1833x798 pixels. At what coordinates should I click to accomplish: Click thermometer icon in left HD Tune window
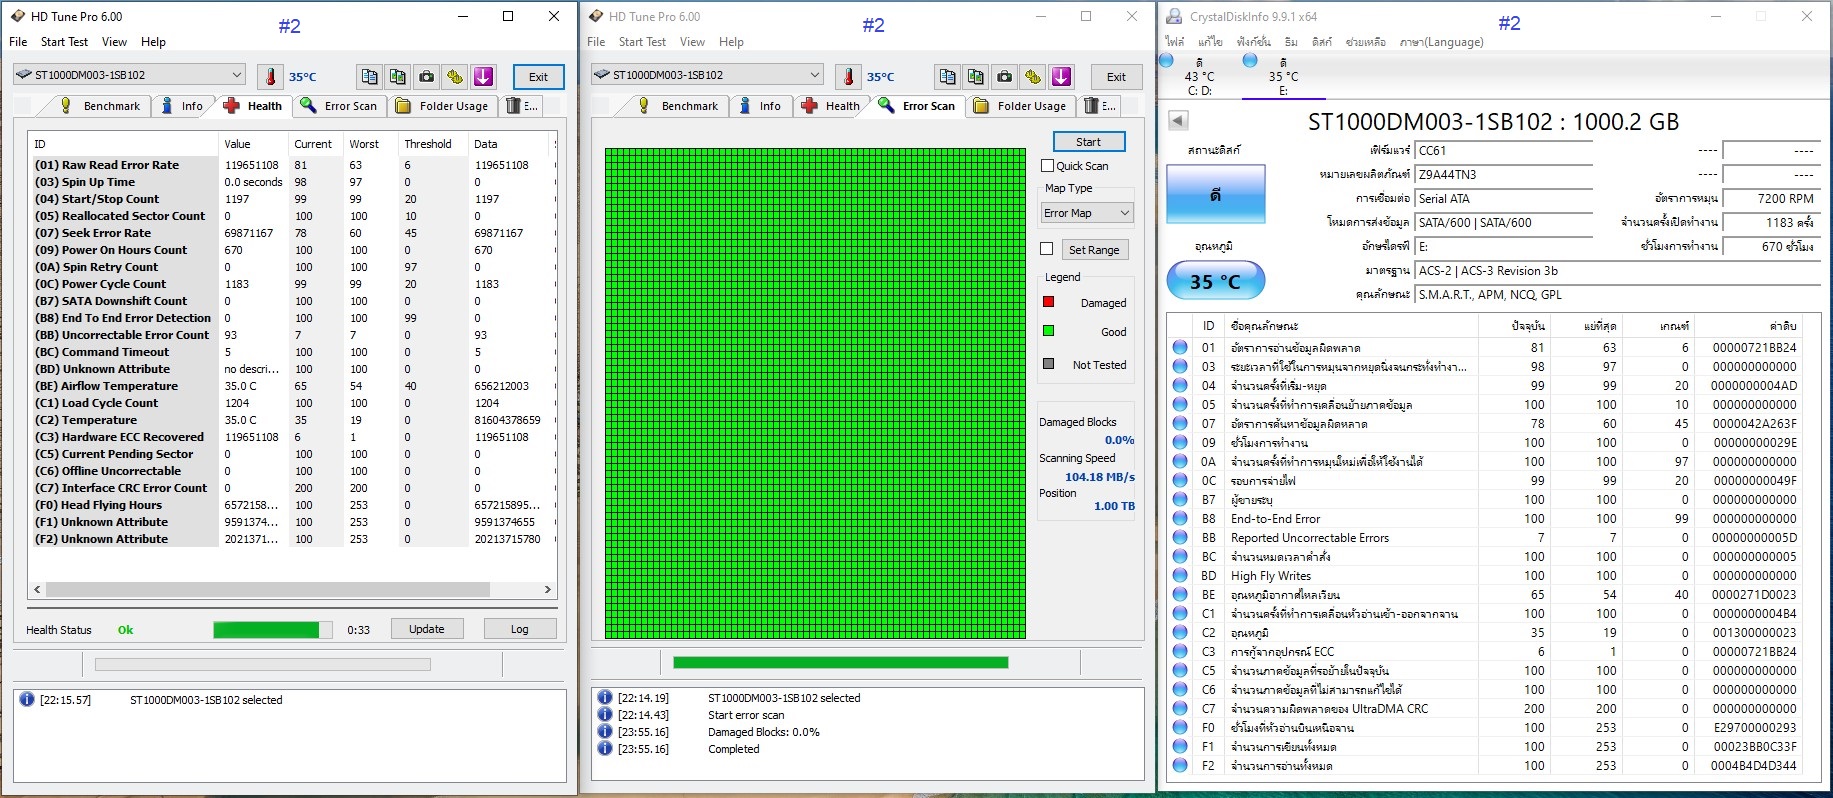point(270,76)
